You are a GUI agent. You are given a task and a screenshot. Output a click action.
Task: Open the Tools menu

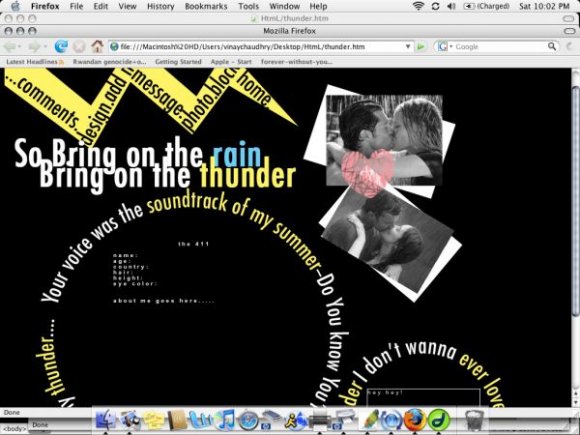pyautogui.click(x=249, y=6)
